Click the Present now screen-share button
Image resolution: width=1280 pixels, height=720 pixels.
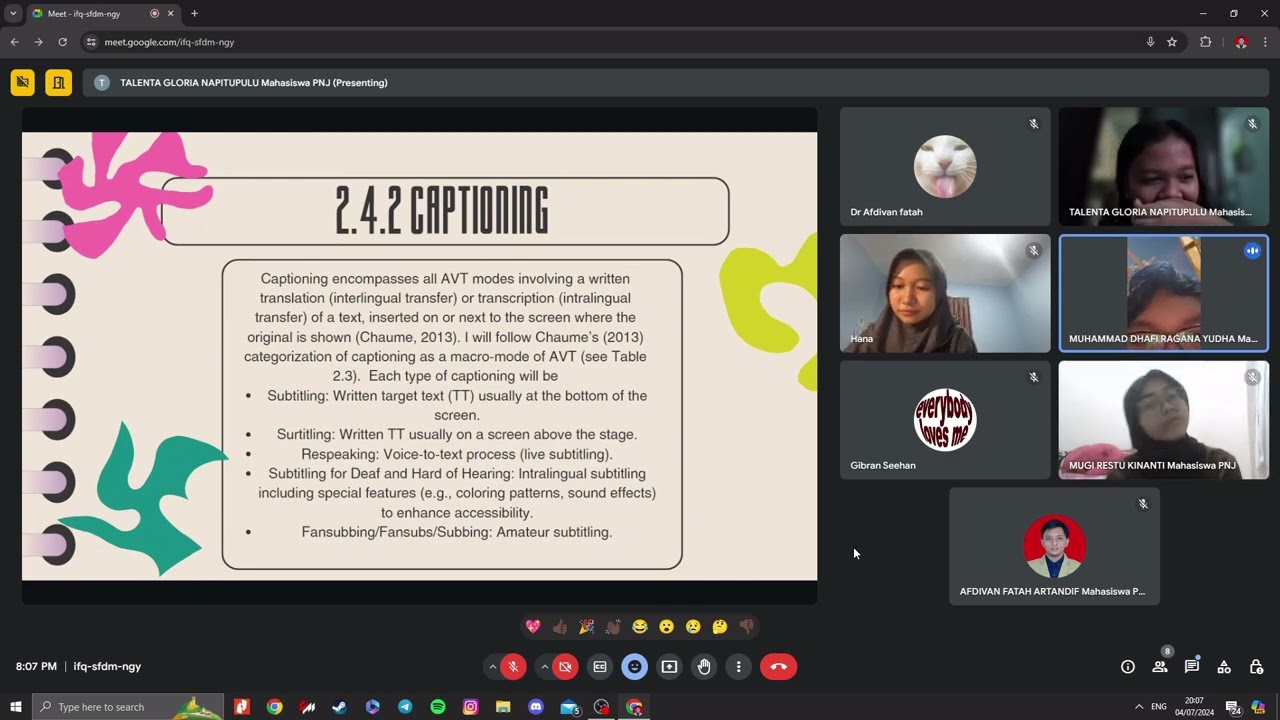pos(669,667)
